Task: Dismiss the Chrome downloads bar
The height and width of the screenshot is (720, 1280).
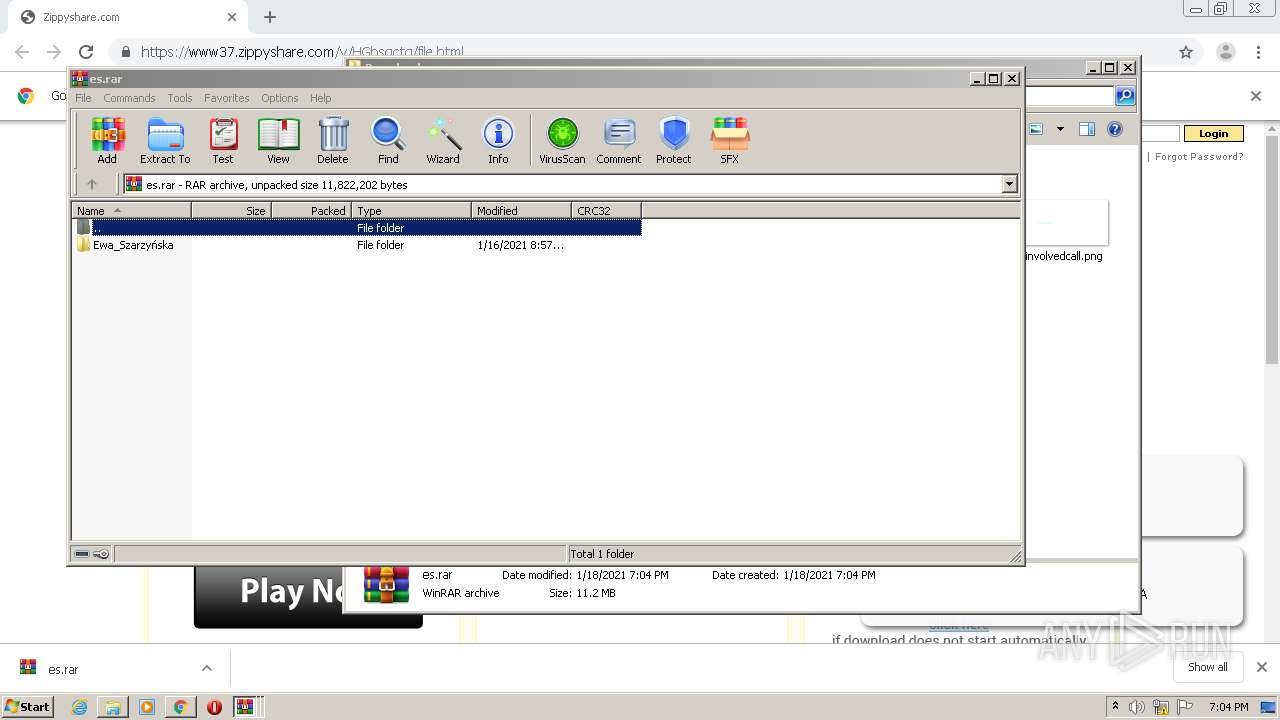Action: (1261, 667)
